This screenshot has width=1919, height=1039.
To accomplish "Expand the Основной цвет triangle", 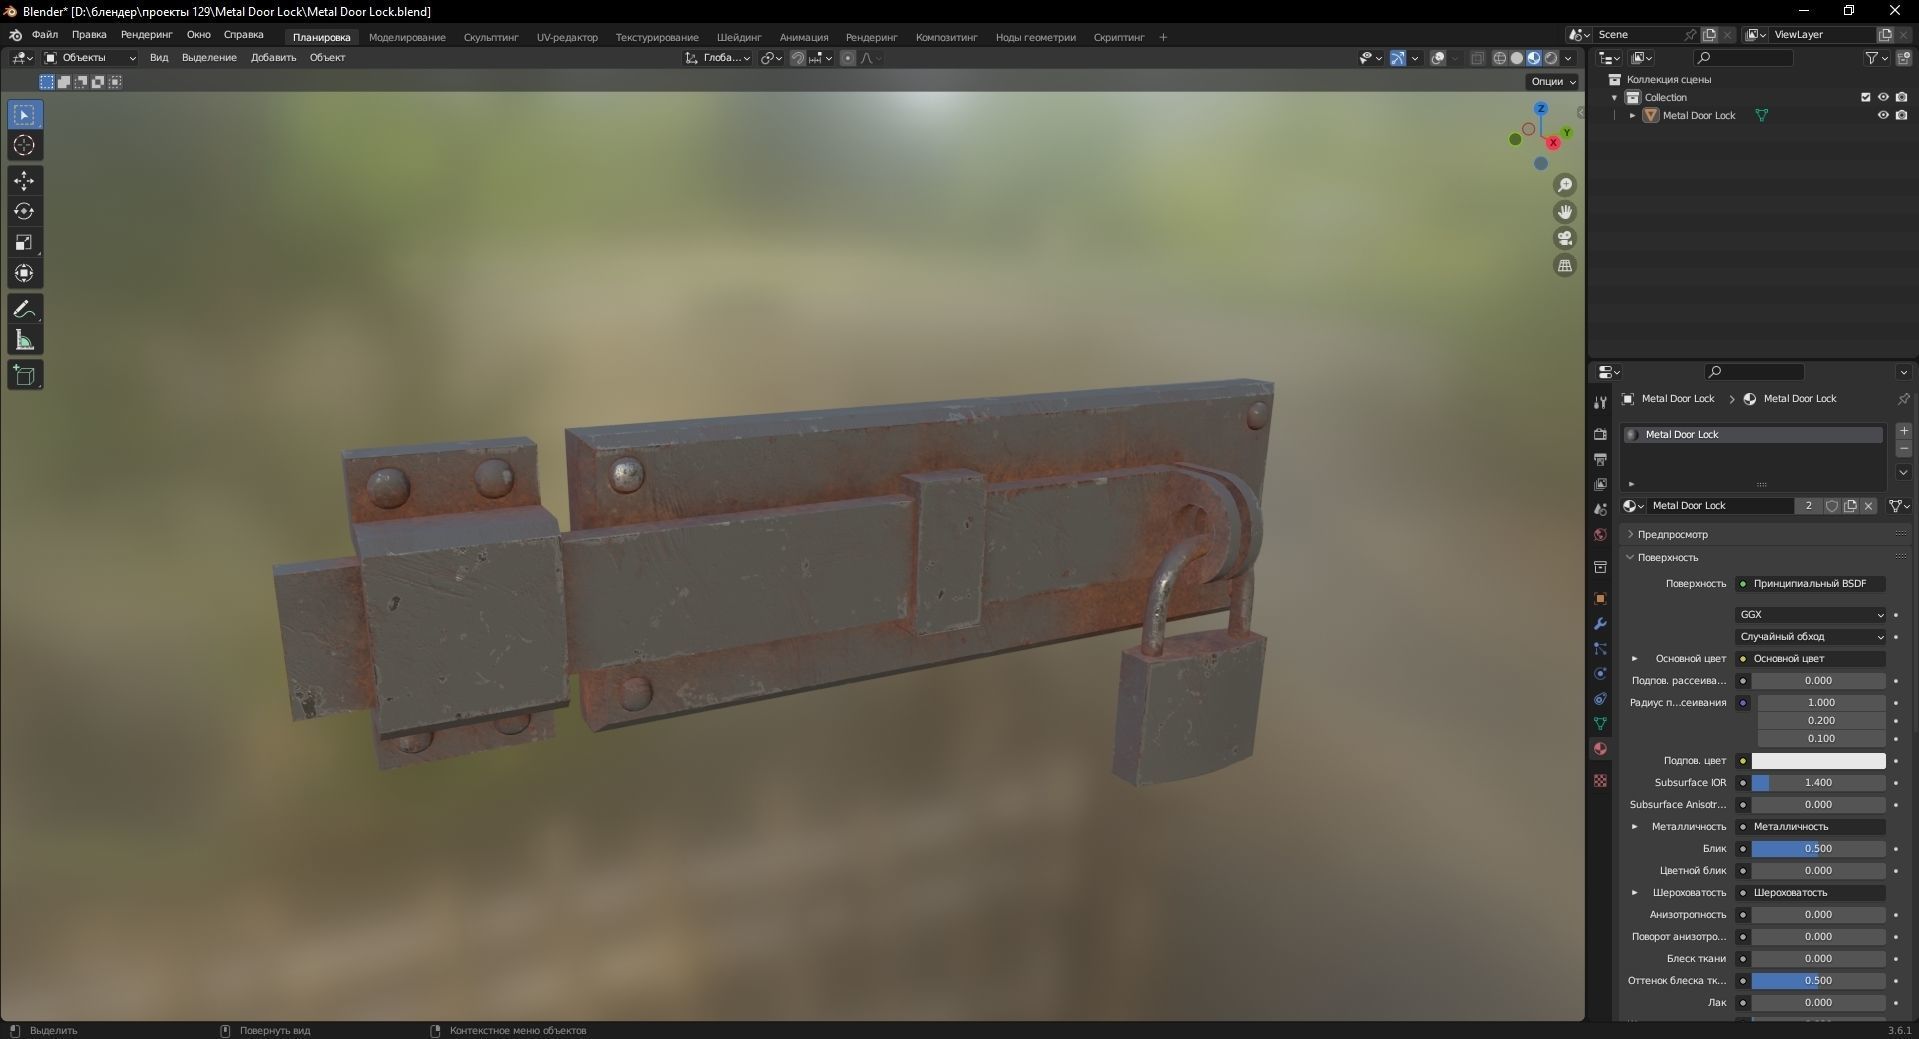I will (x=1635, y=659).
